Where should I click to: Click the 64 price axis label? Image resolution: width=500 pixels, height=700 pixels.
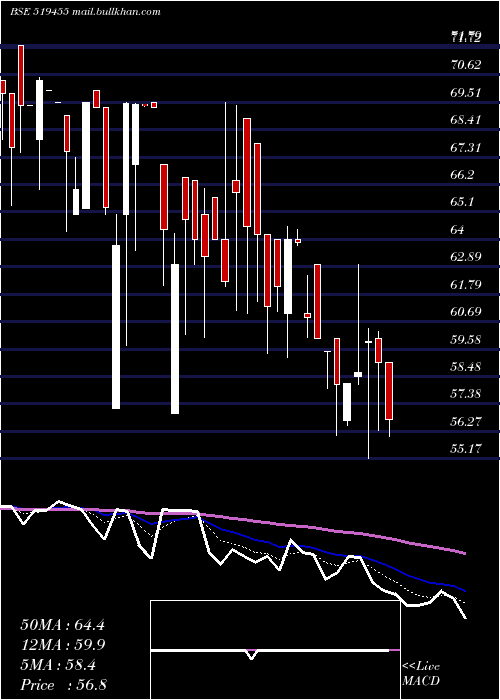(x=458, y=230)
